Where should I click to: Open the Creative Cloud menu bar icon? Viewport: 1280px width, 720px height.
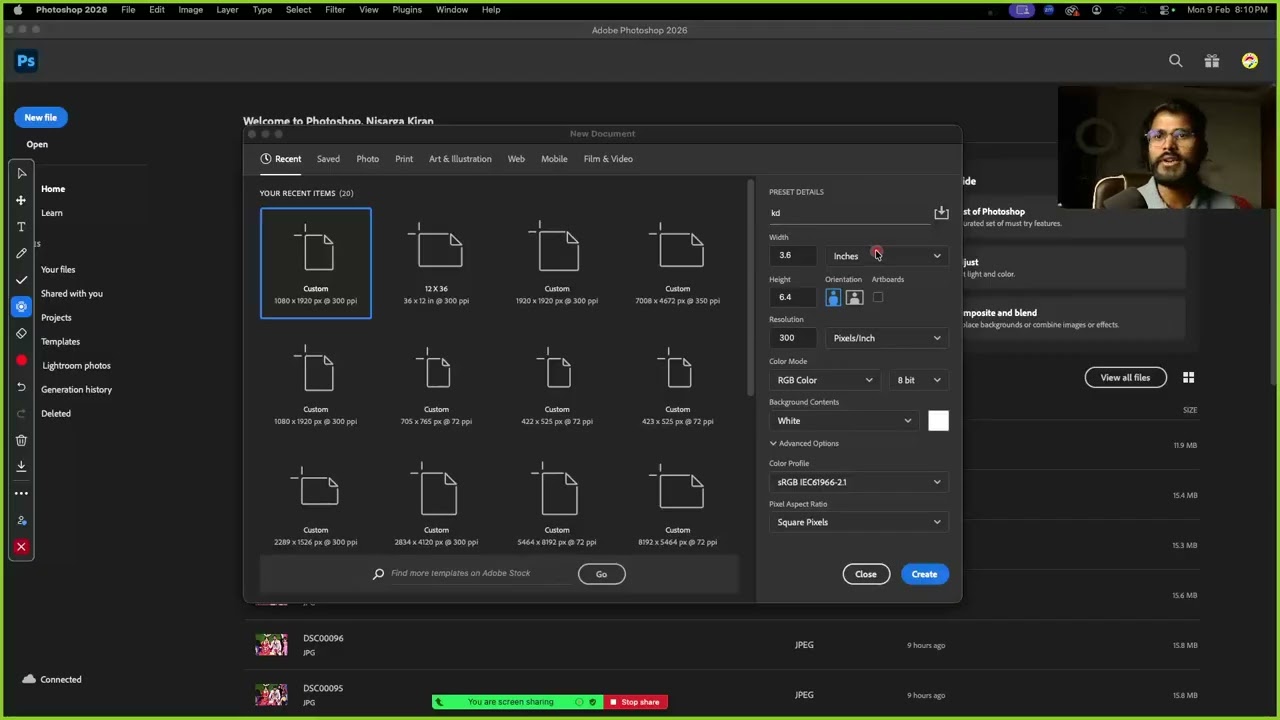[x=1072, y=10]
